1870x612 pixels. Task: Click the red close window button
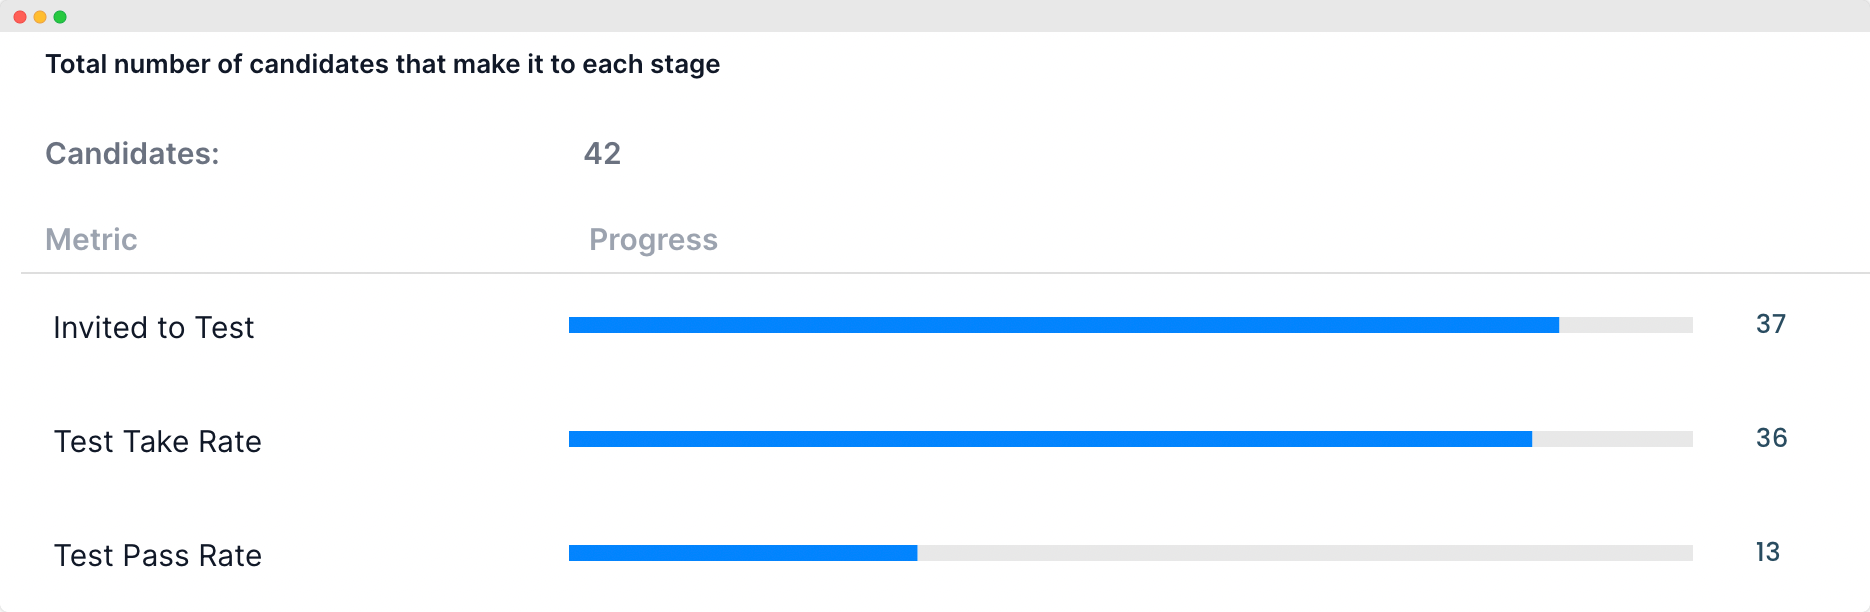20,17
